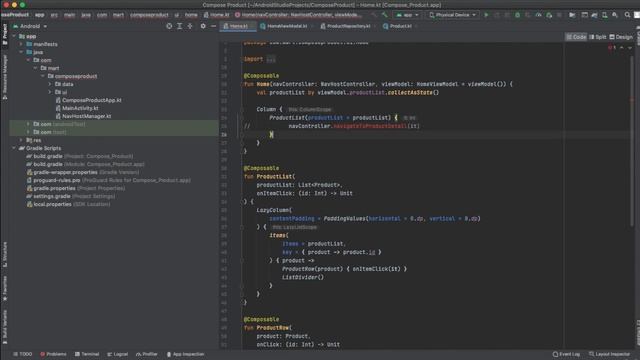The height and width of the screenshot is (360, 640).
Task: Open NavHostManager.kt in tree
Action: pos(83,116)
